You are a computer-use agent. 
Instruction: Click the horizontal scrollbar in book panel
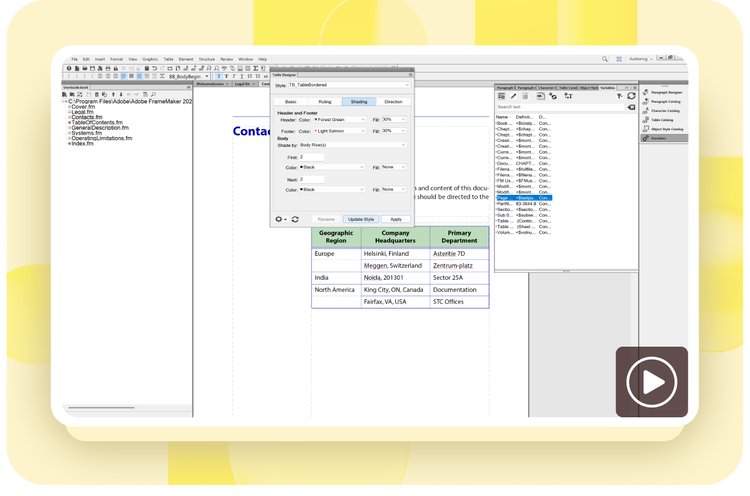[x=101, y=408]
